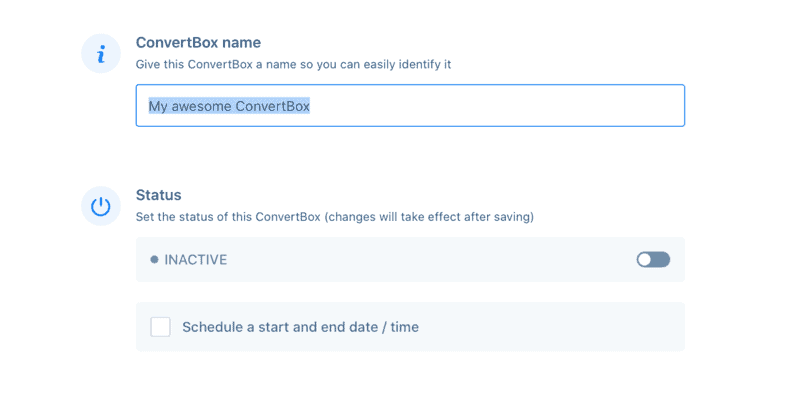The height and width of the screenshot is (408, 800).
Task: Click into the ConvertBox name input field
Action: (410, 106)
